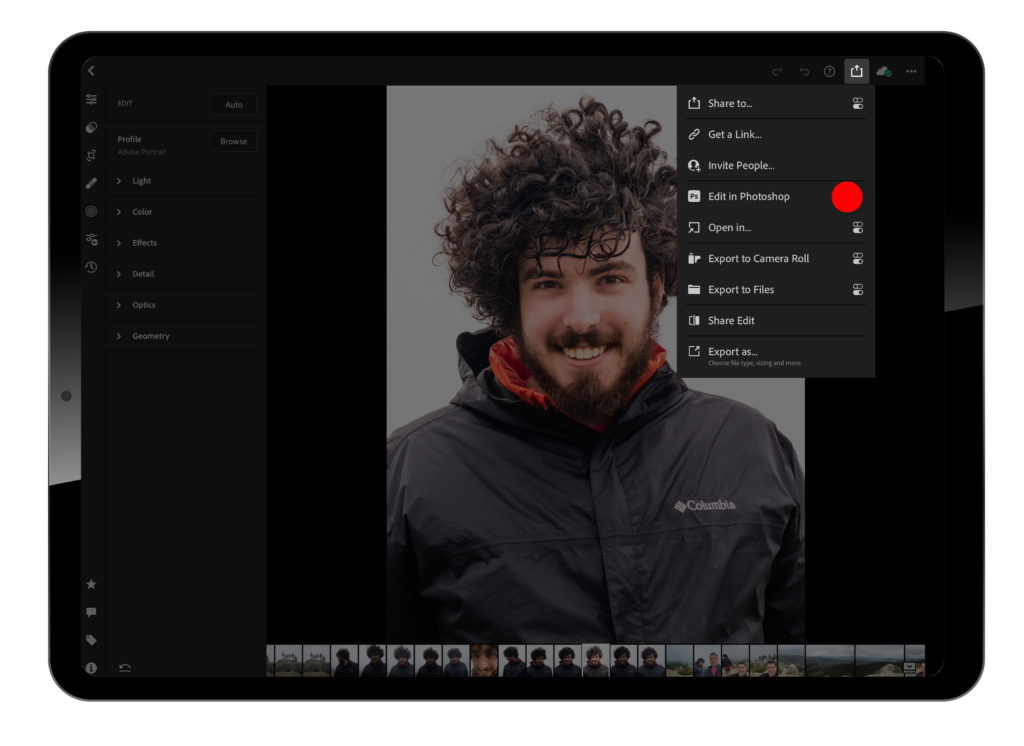Viewport: 1024px width, 746px height.
Task: Open the Help question-mark icon
Action: pyautogui.click(x=829, y=71)
